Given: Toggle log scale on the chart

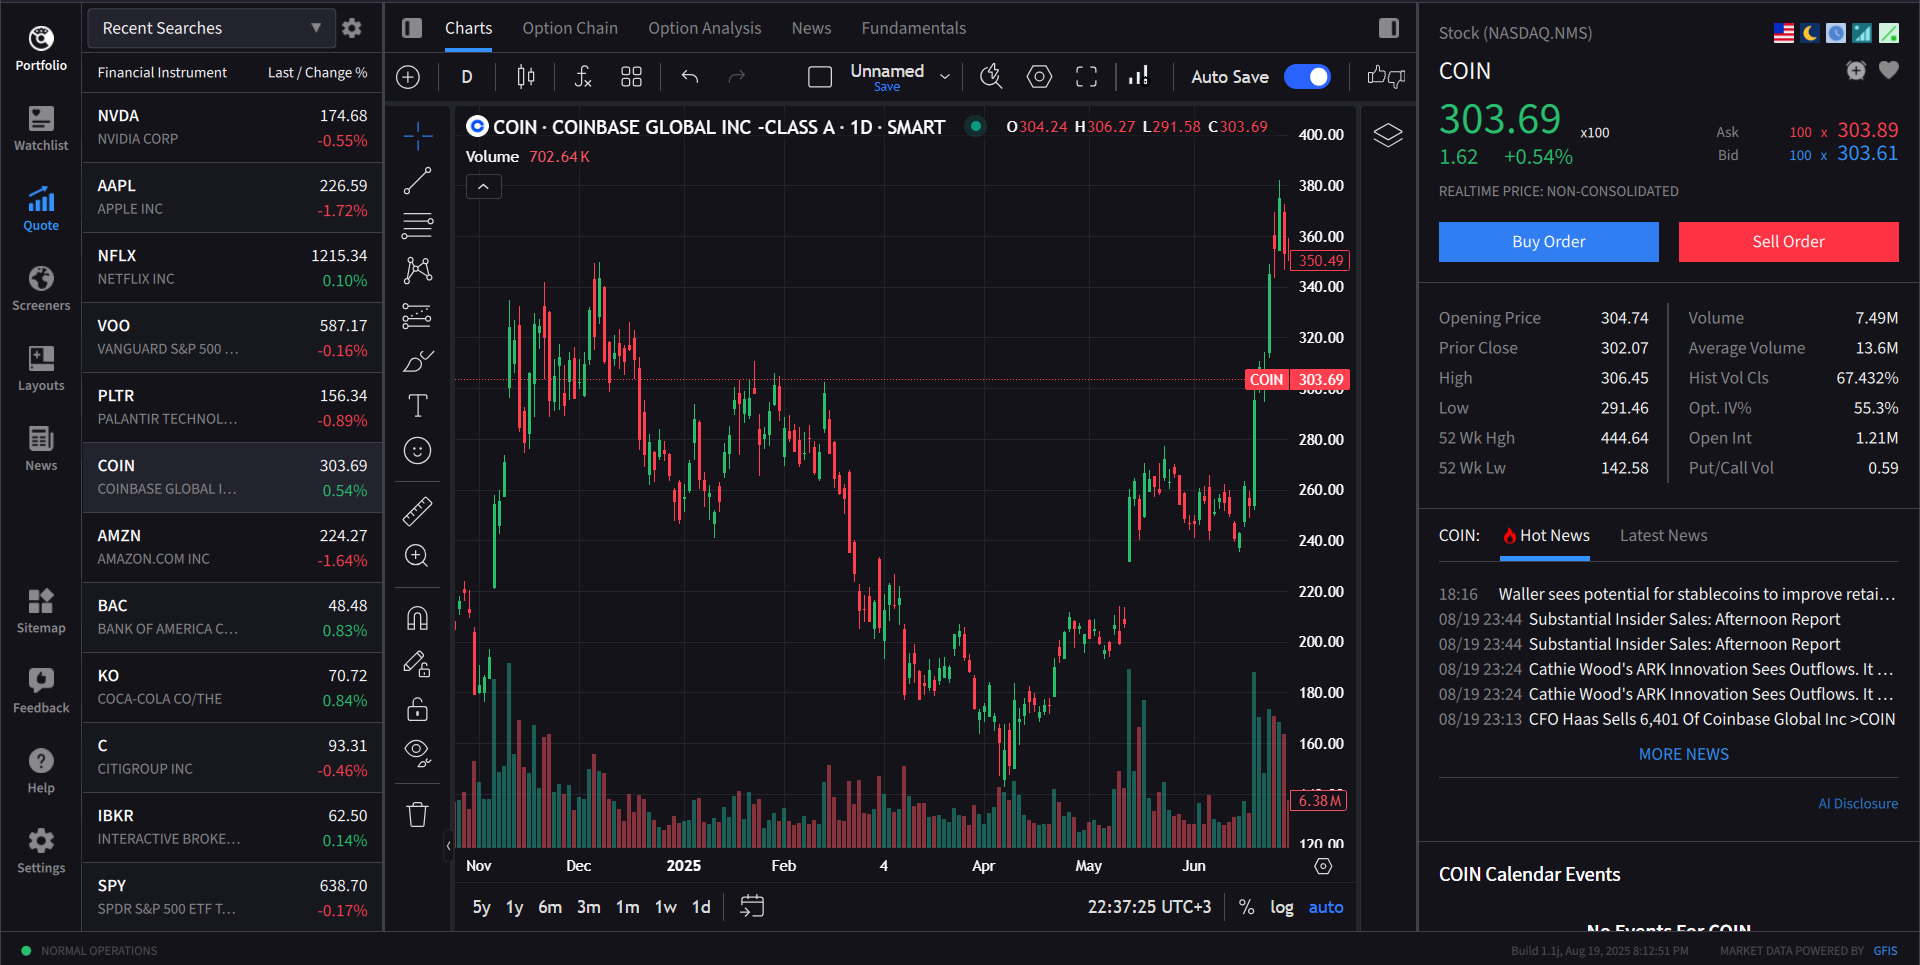Looking at the screenshot, I should (x=1281, y=907).
